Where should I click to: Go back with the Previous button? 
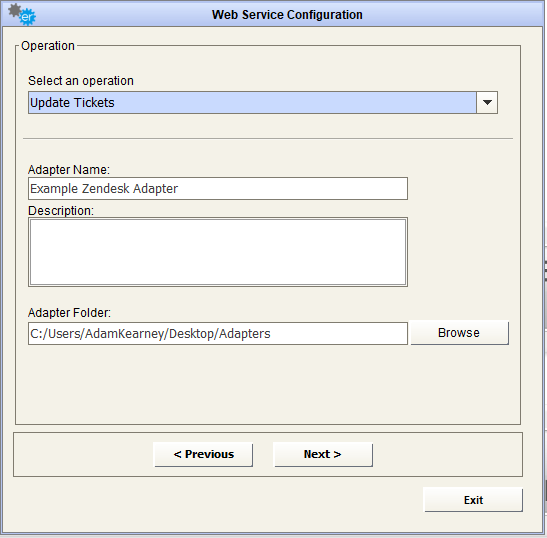click(x=203, y=454)
